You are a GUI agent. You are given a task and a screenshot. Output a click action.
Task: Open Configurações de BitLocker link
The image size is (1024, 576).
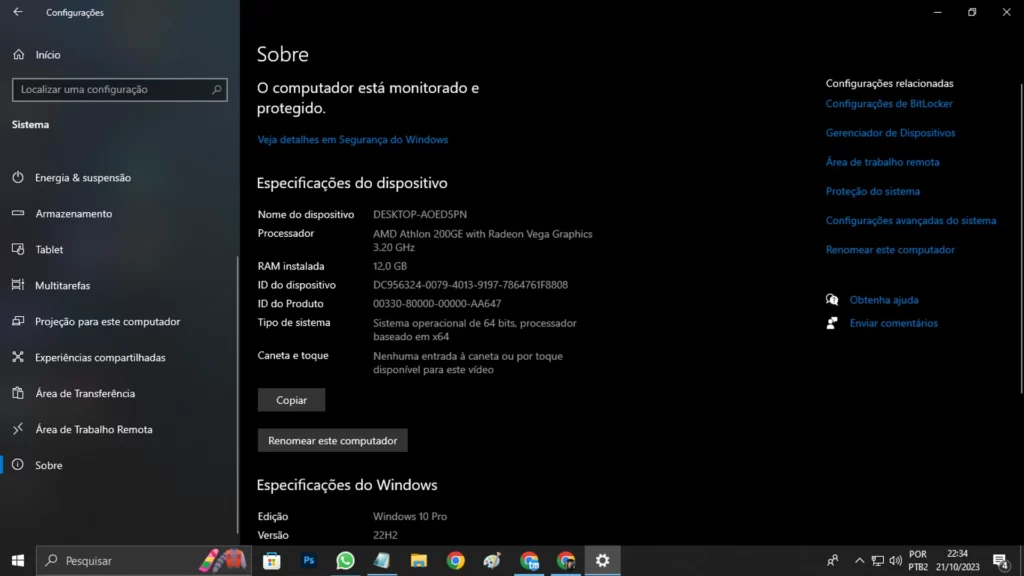point(888,103)
